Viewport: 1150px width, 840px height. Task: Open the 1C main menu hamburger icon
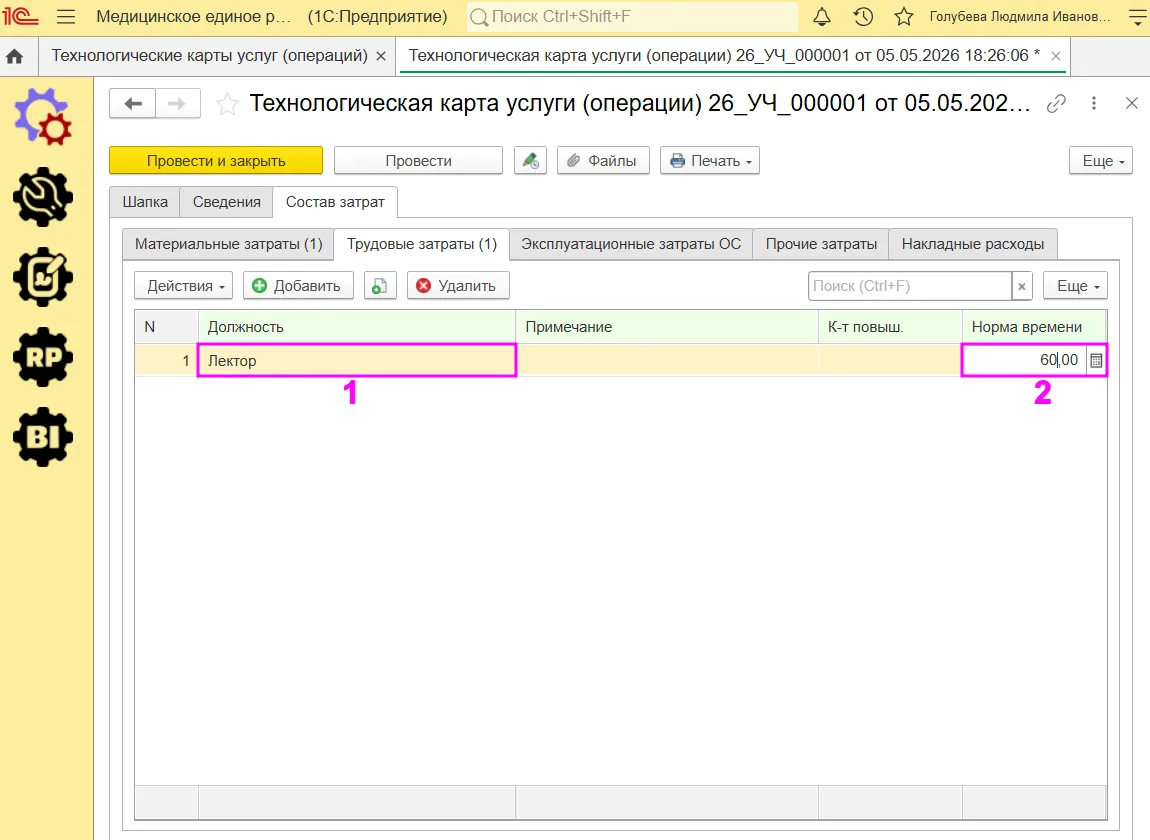[x=66, y=16]
